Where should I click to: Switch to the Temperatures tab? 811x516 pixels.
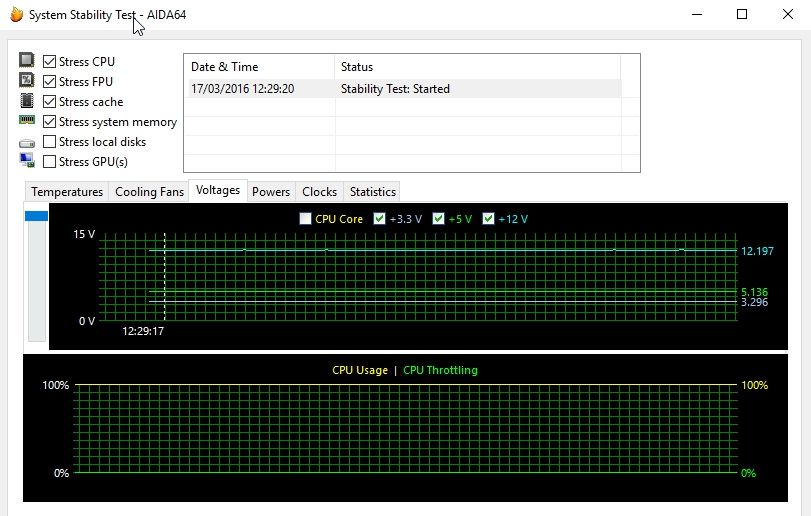coord(67,192)
